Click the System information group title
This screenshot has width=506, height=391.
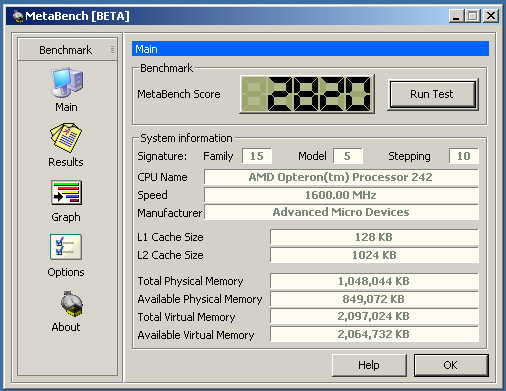tap(186, 138)
